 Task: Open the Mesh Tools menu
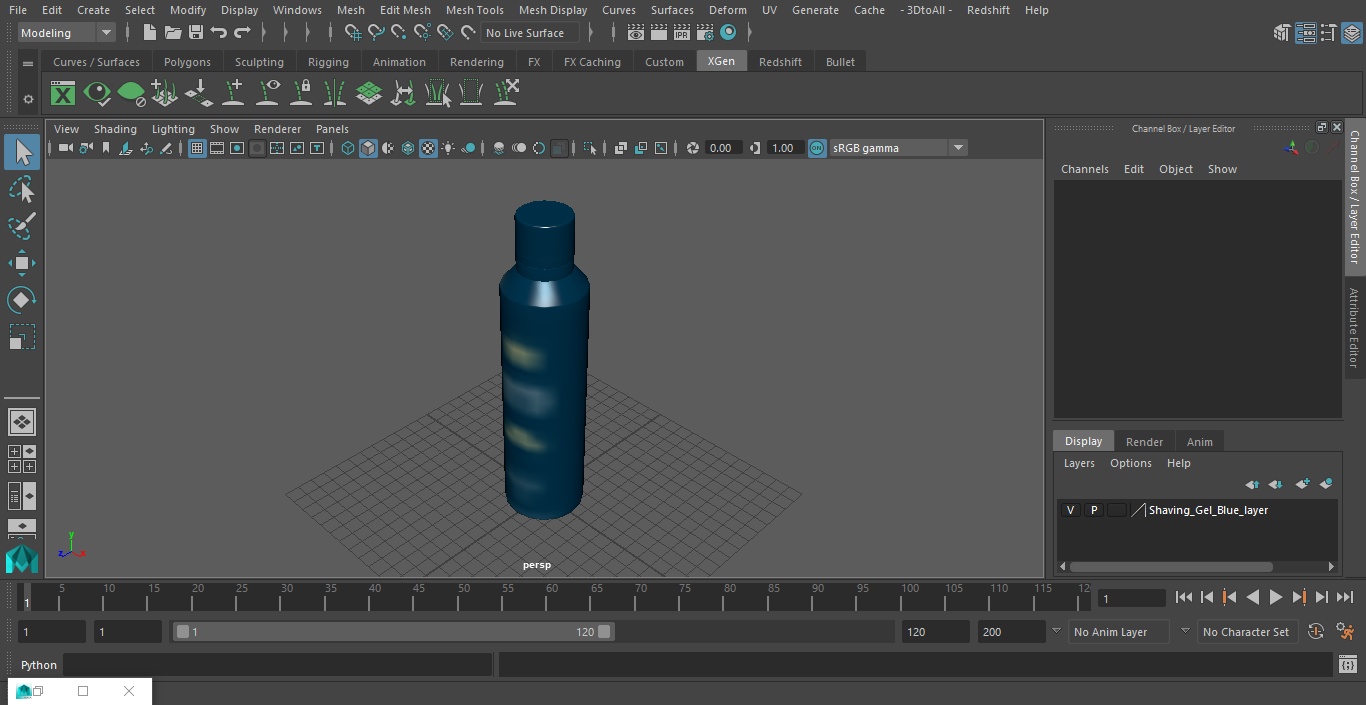pyautogui.click(x=475, y=10)
